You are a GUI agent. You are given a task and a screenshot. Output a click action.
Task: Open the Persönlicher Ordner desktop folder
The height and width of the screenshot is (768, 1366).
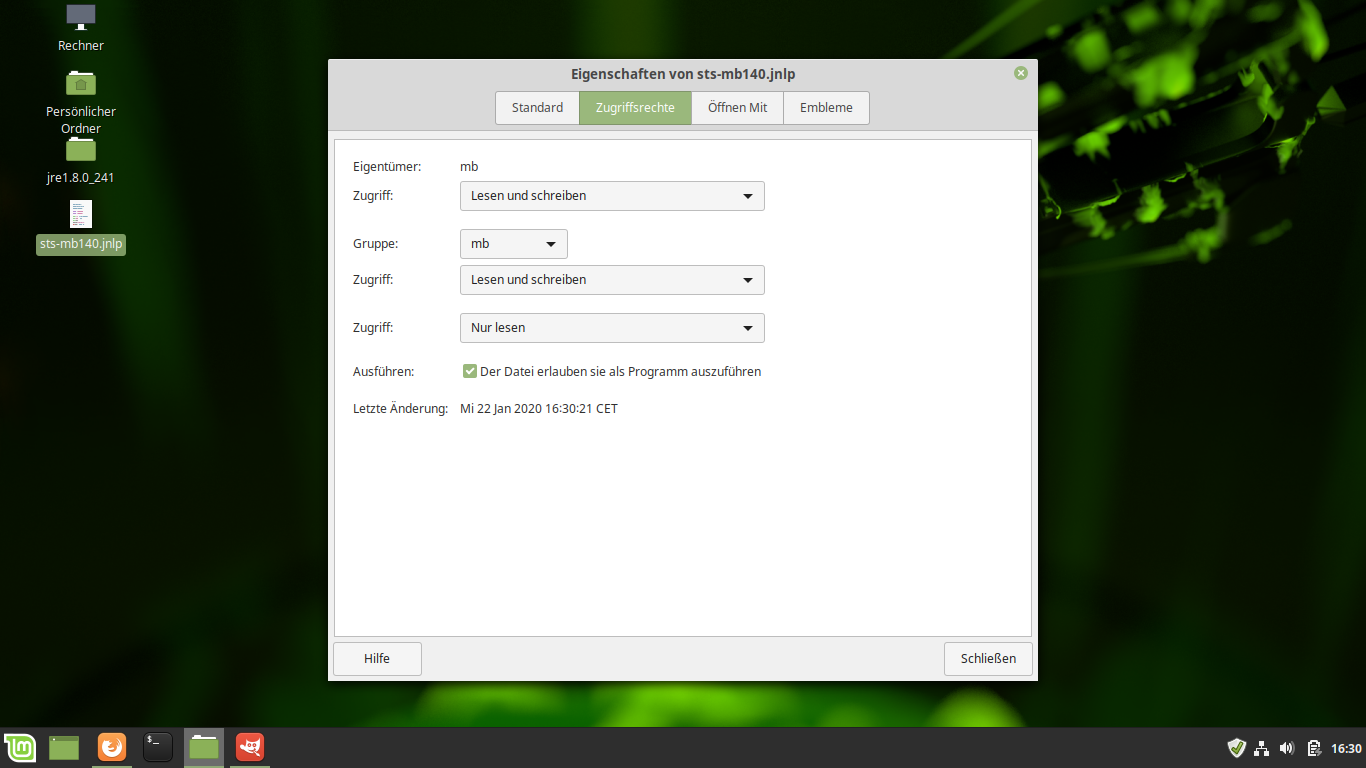pos(81,84)
